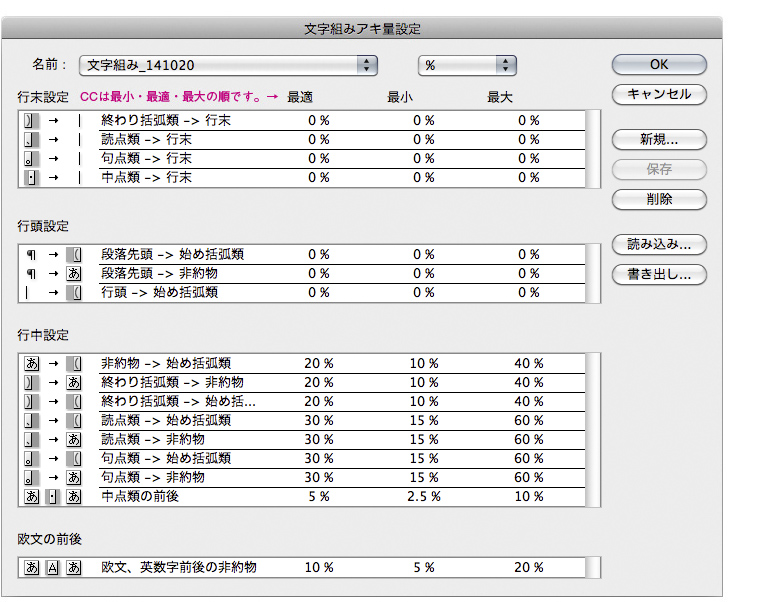Open the % units dropdown

(466, 65)
